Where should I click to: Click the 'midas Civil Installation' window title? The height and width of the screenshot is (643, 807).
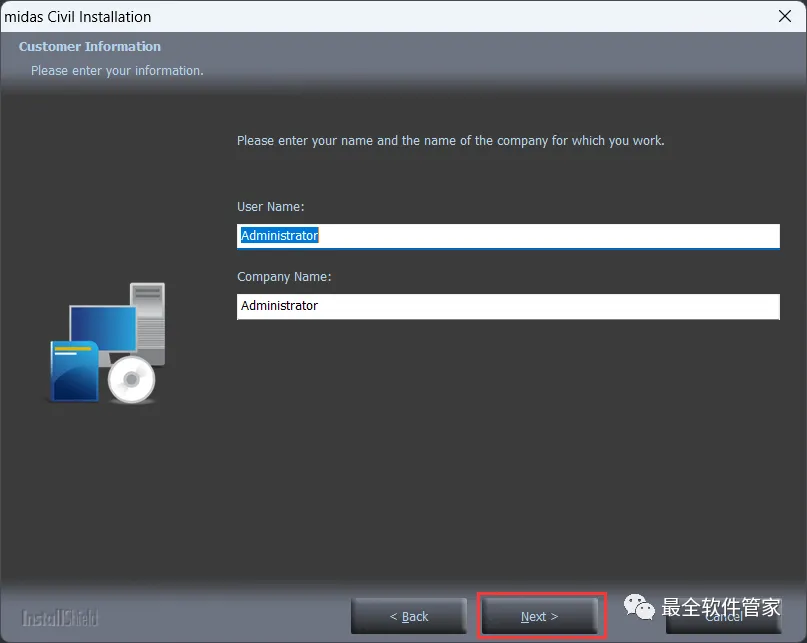pyautogui.click(x=78, y=17)
